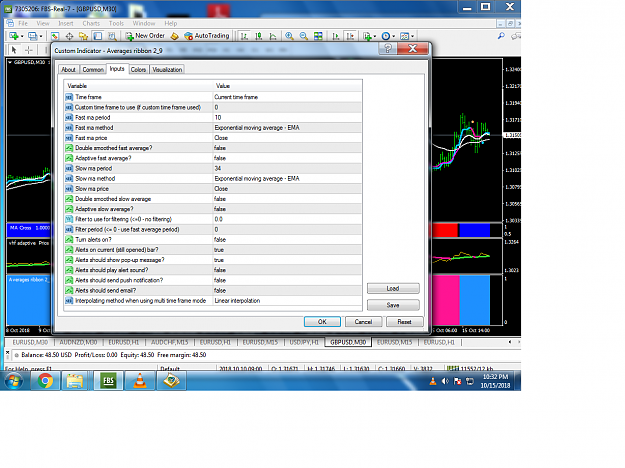This screenshot has width=625, height=468.
Task: Toggle Double smoothed fast average false value
Action: tap(287, 148)
